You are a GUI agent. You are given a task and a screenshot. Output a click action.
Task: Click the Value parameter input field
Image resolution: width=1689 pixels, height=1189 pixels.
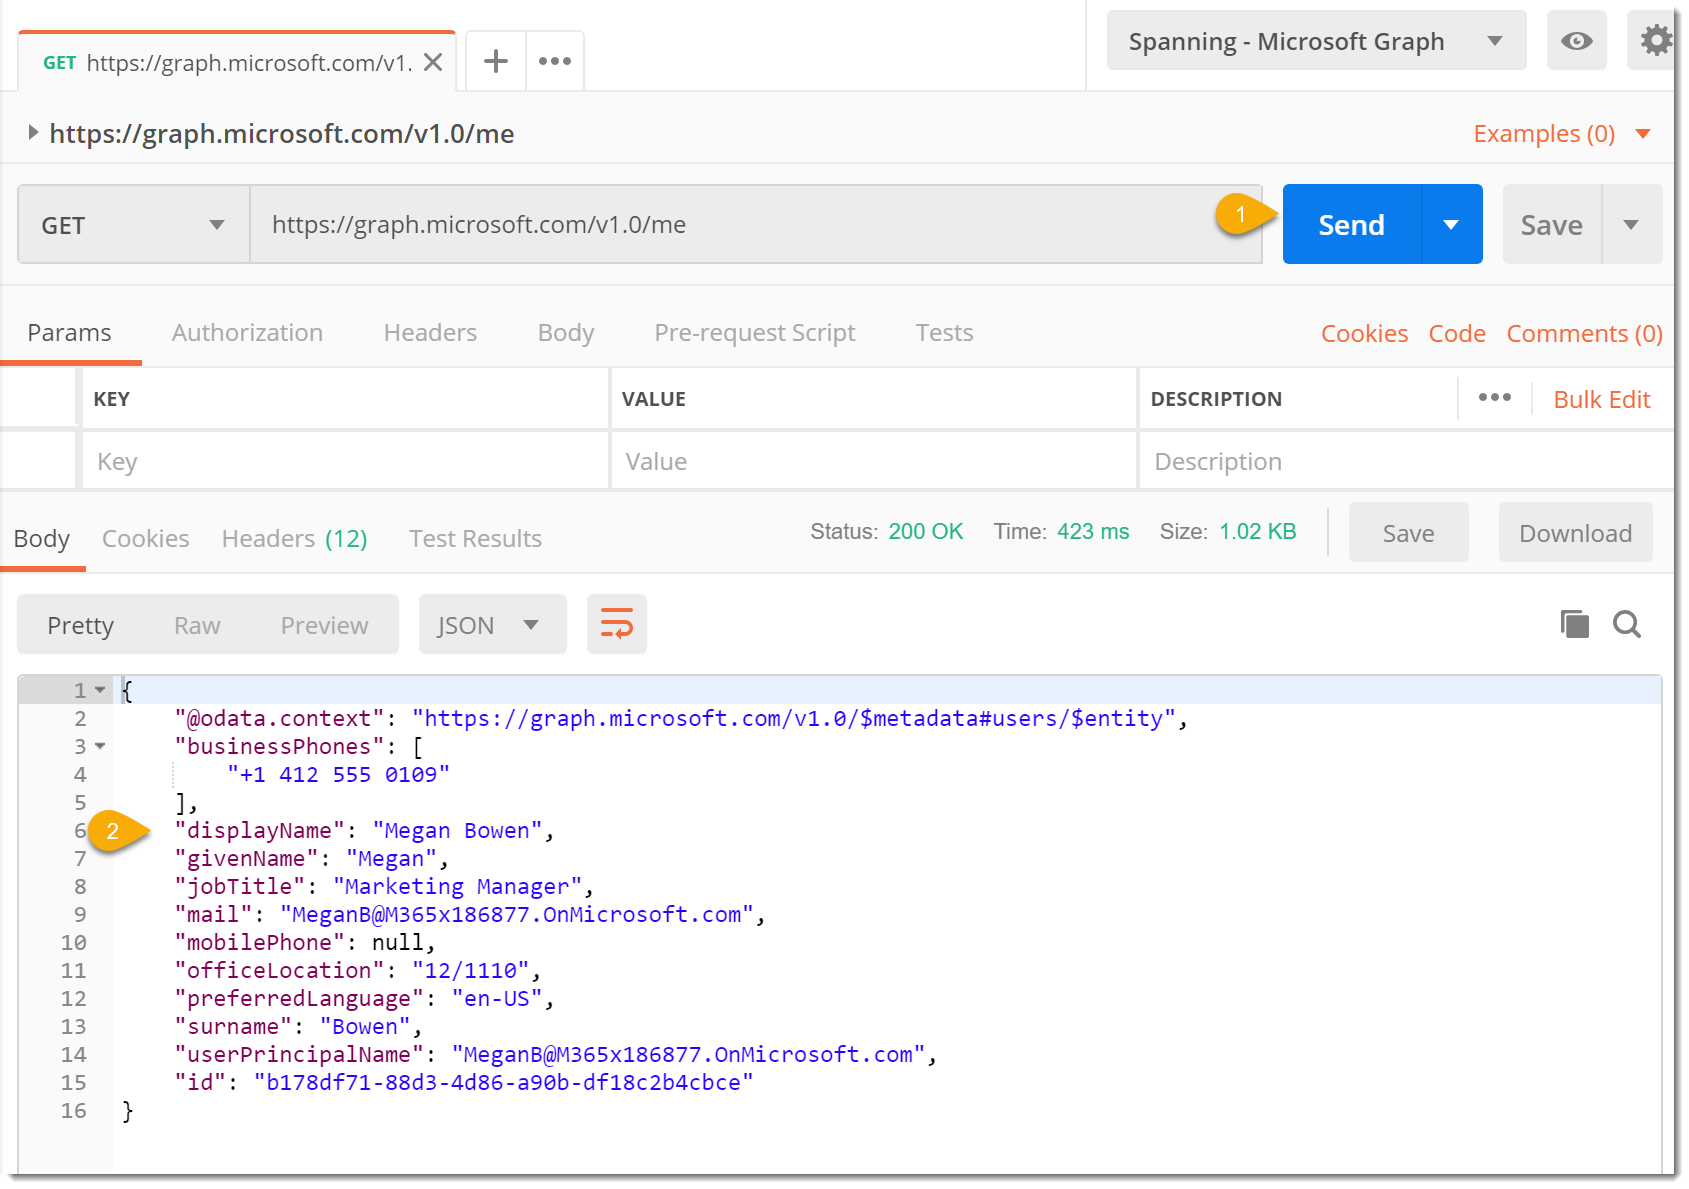point(873,461)
